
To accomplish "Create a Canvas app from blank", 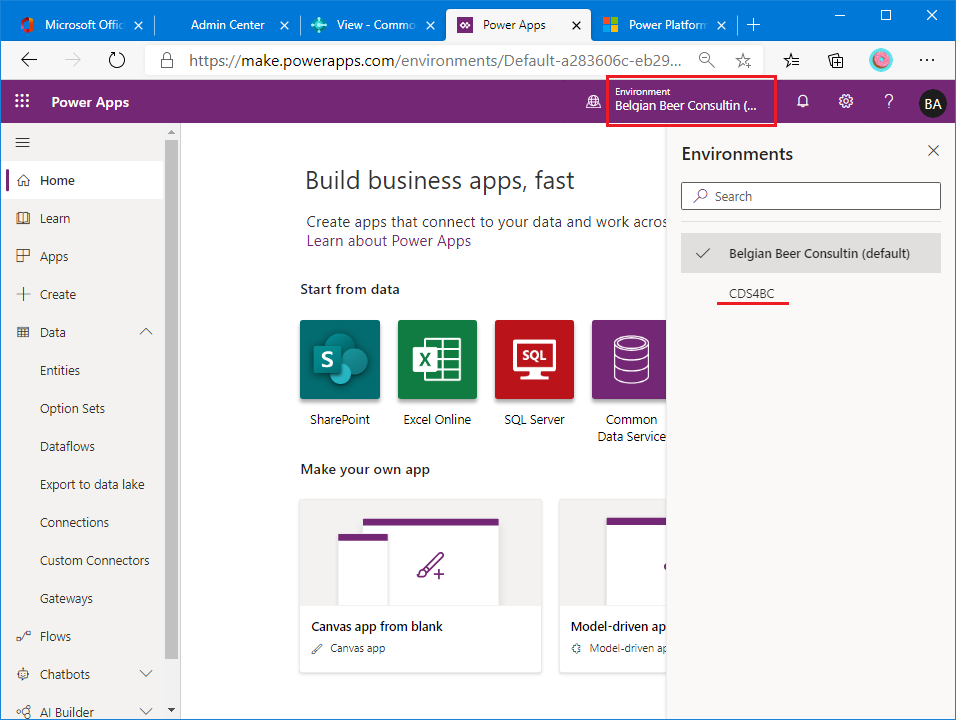I will point(420,586).
